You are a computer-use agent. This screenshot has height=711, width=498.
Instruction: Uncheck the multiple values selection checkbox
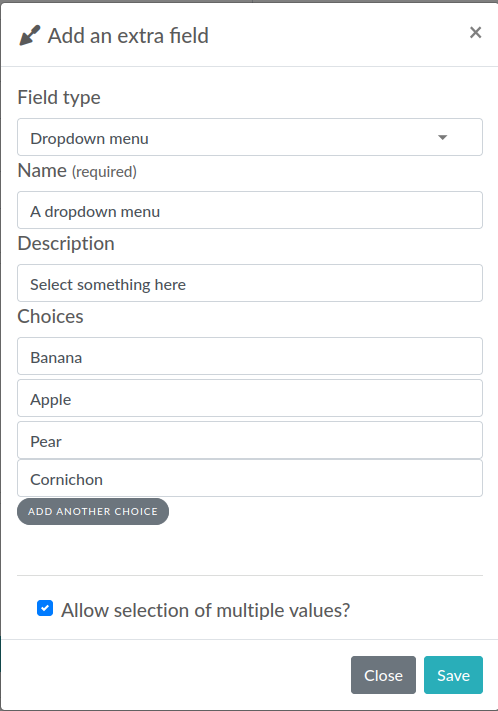(x=45, y=609)
